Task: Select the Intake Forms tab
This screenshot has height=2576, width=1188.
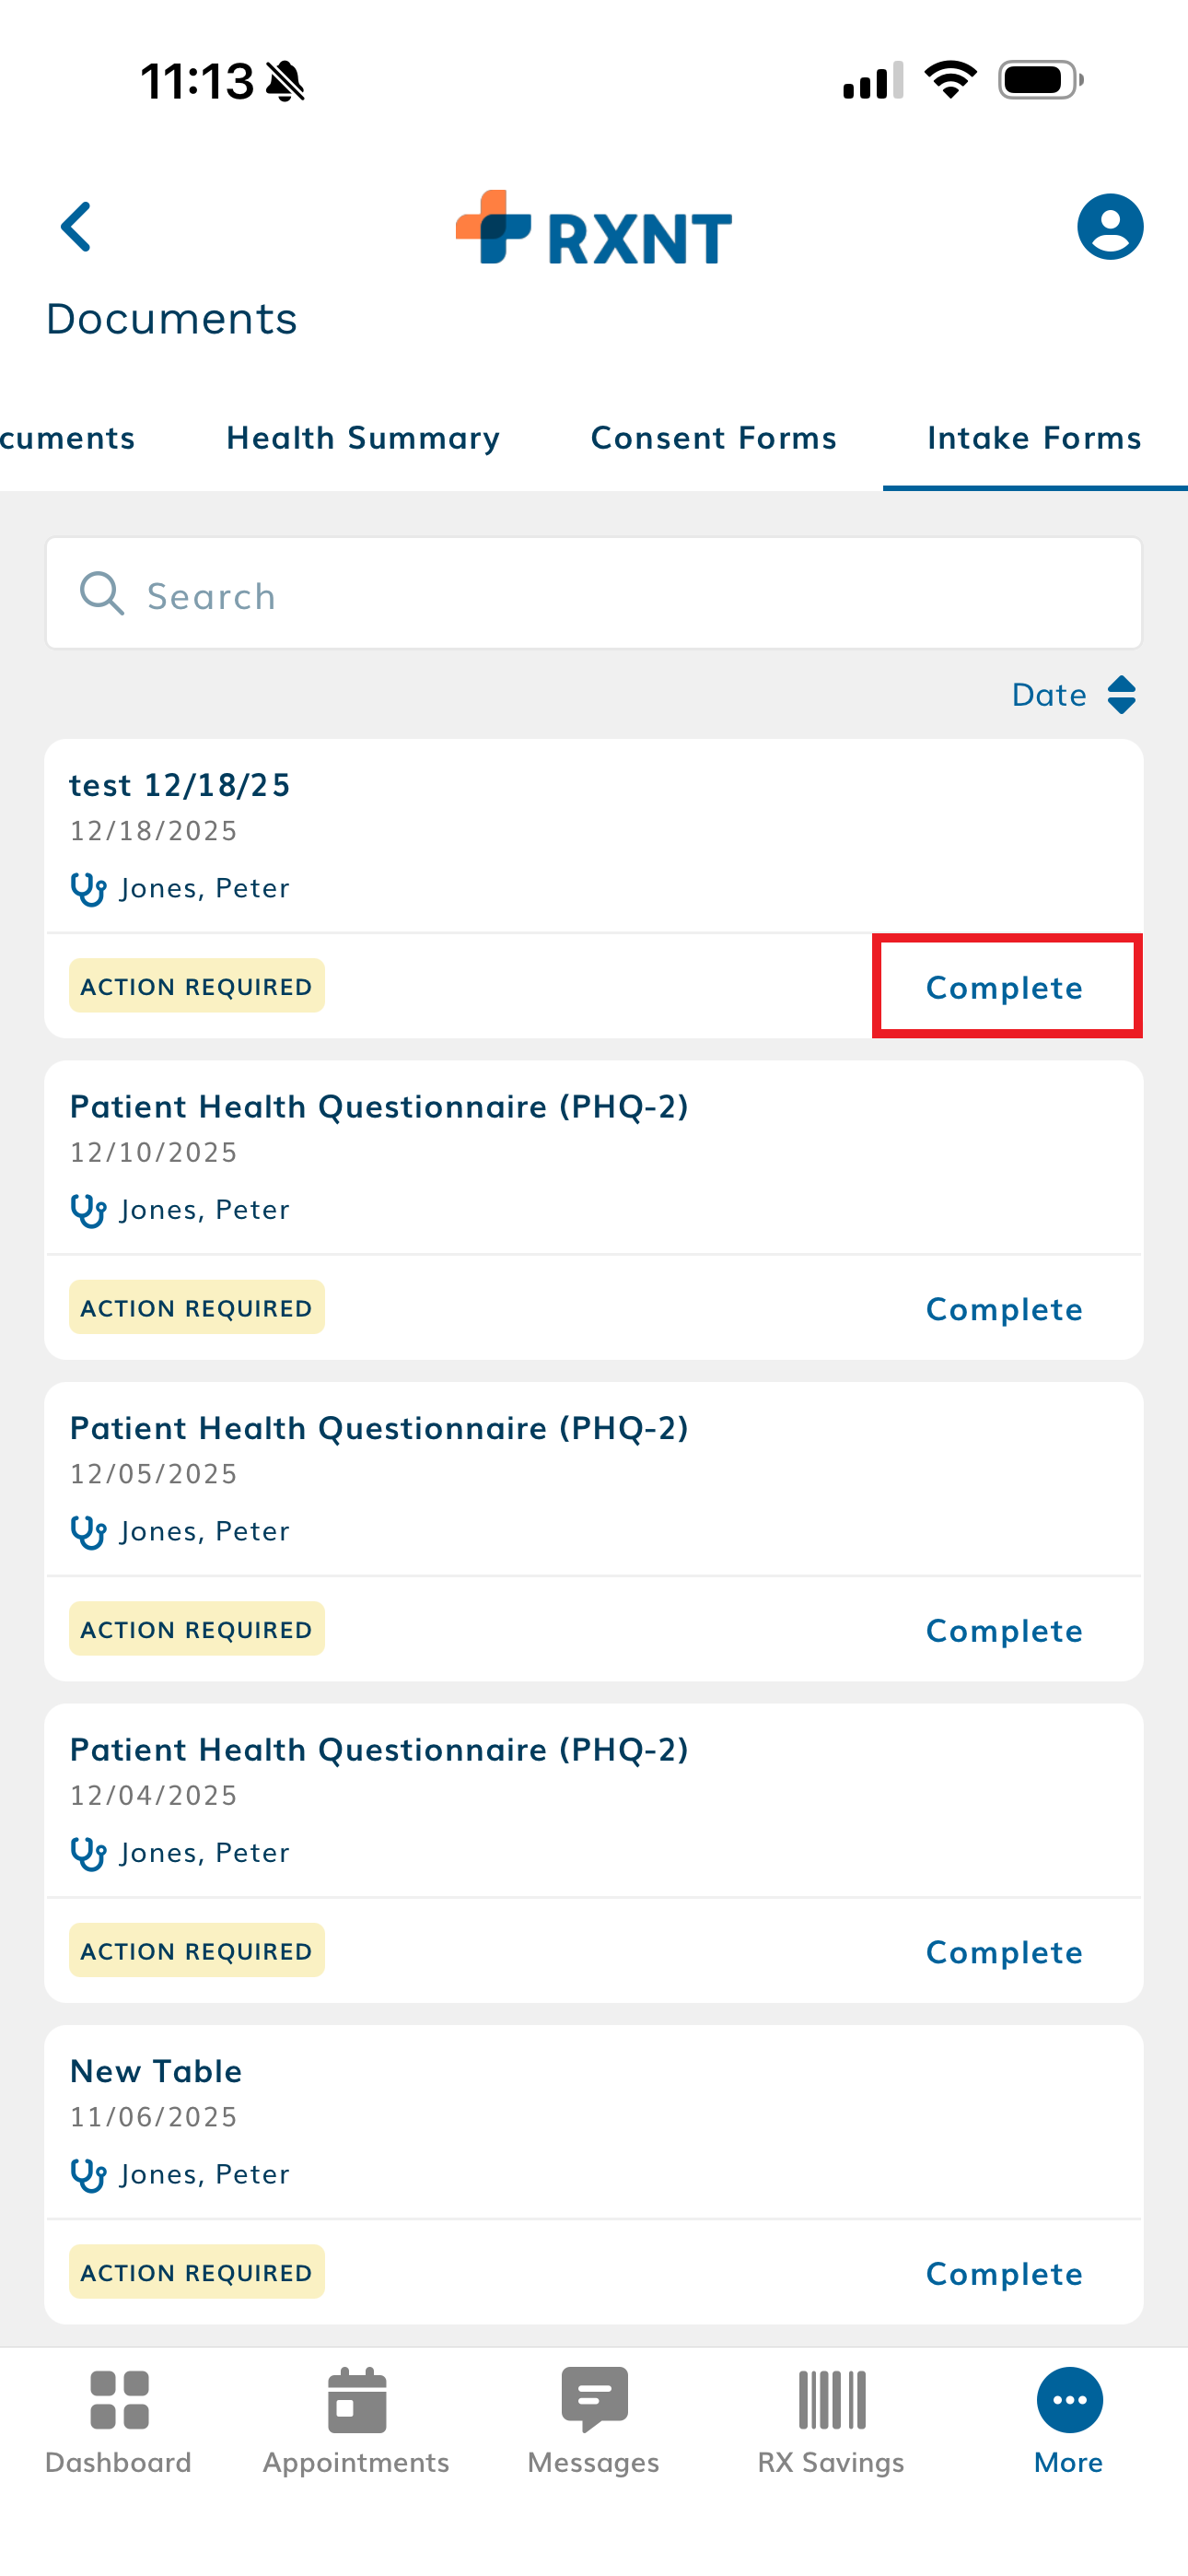Action: click(1034, 438)
